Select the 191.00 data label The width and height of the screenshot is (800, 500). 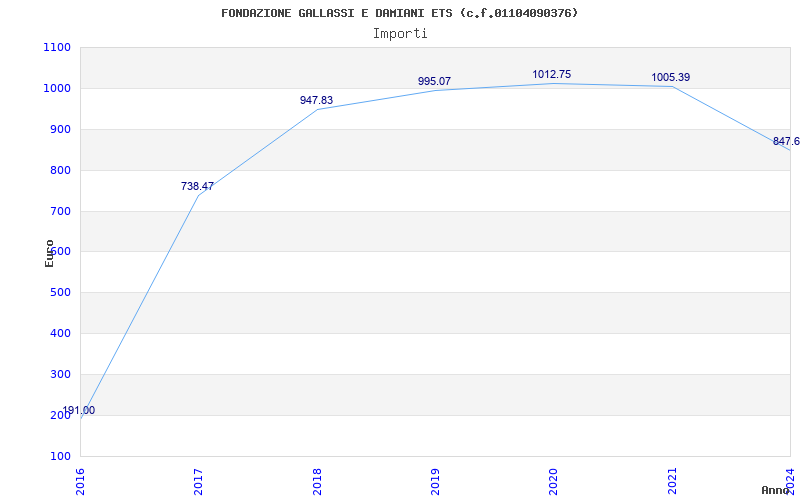79,410
